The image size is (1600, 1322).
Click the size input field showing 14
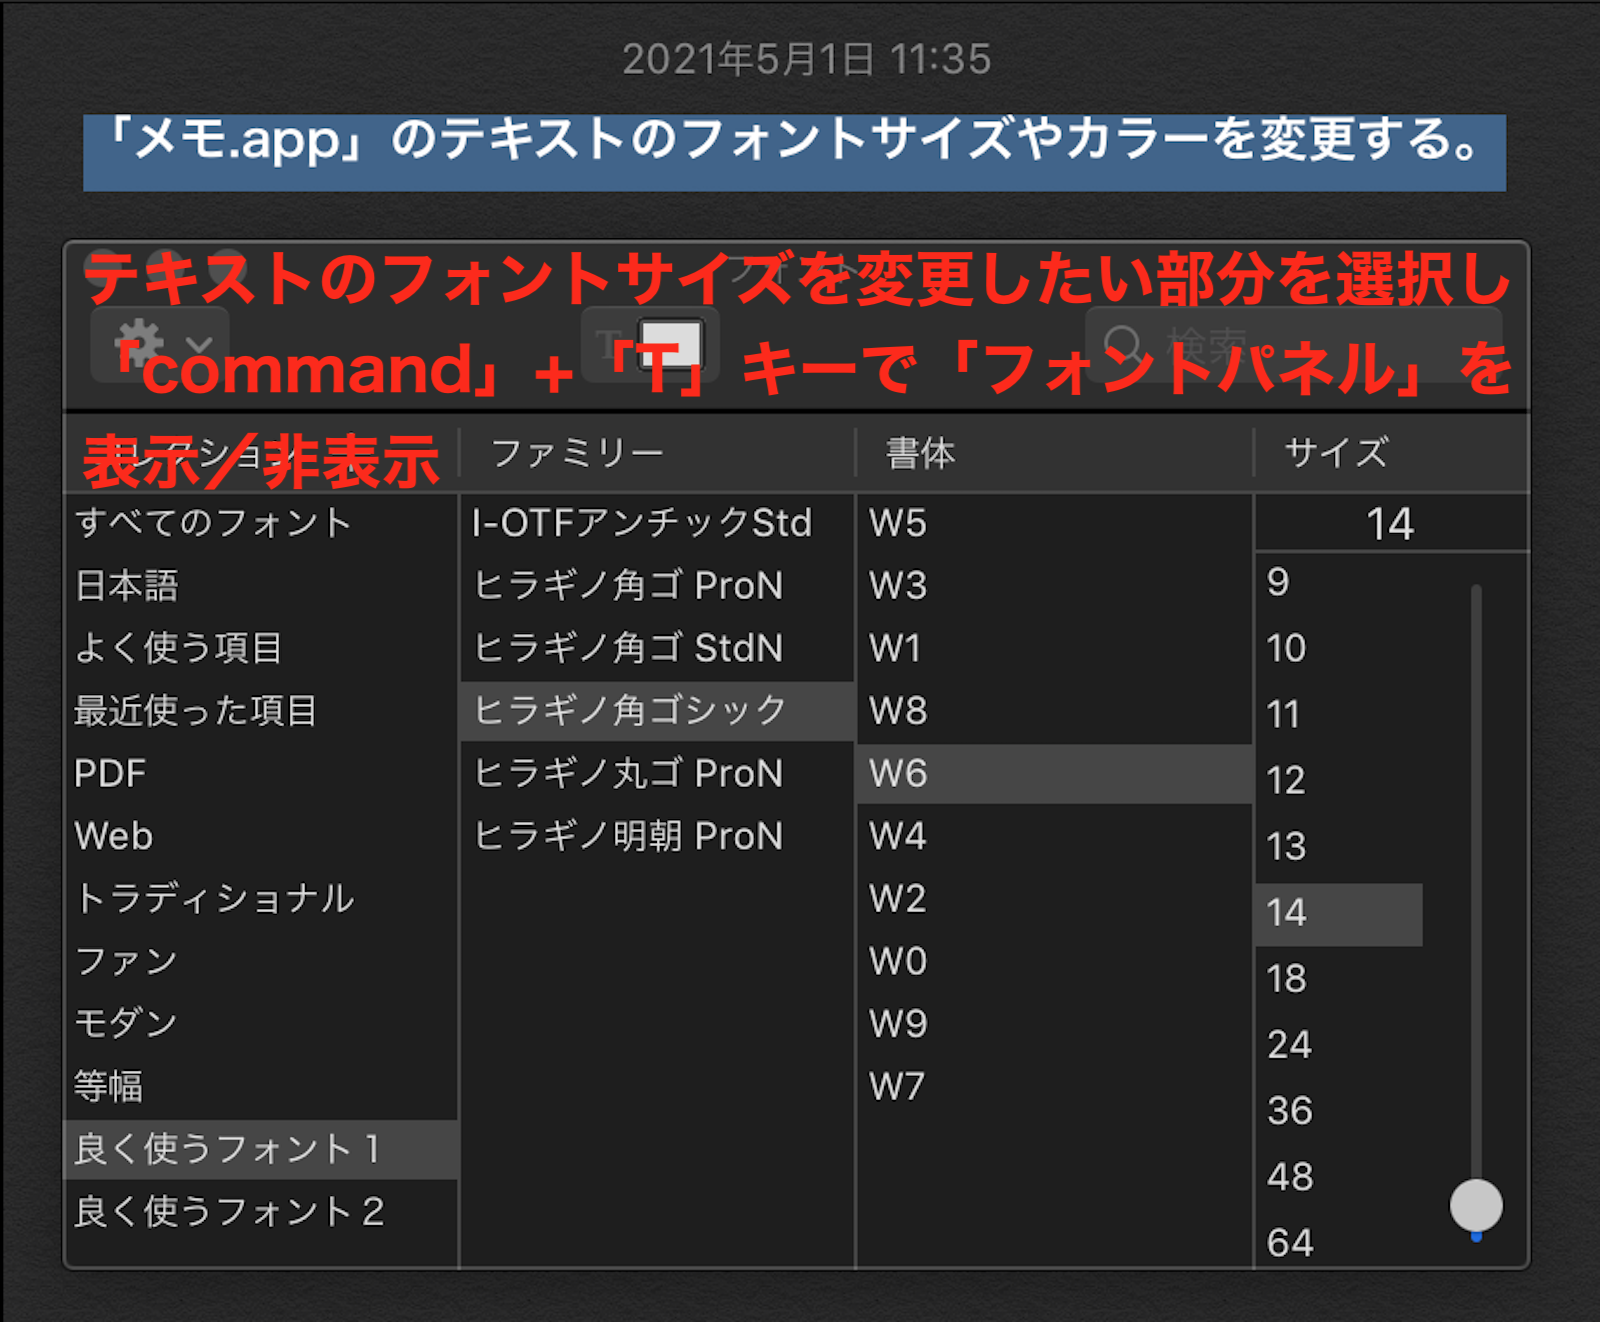1391,523
